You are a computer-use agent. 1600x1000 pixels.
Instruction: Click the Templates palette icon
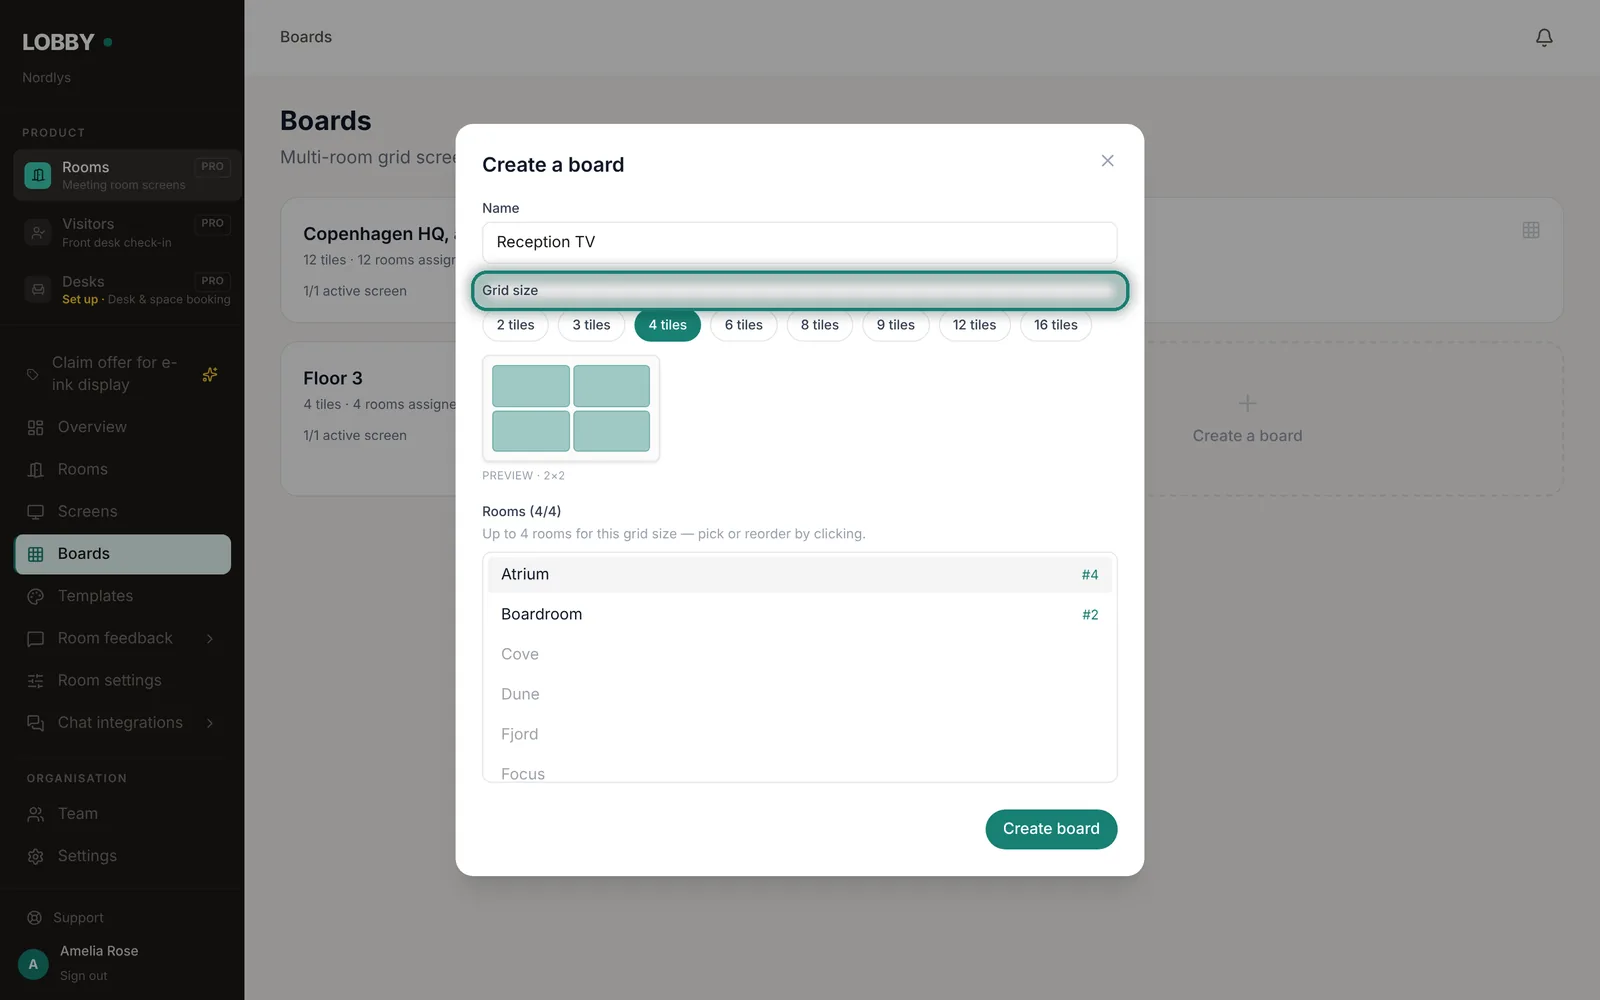coord(36,596)
